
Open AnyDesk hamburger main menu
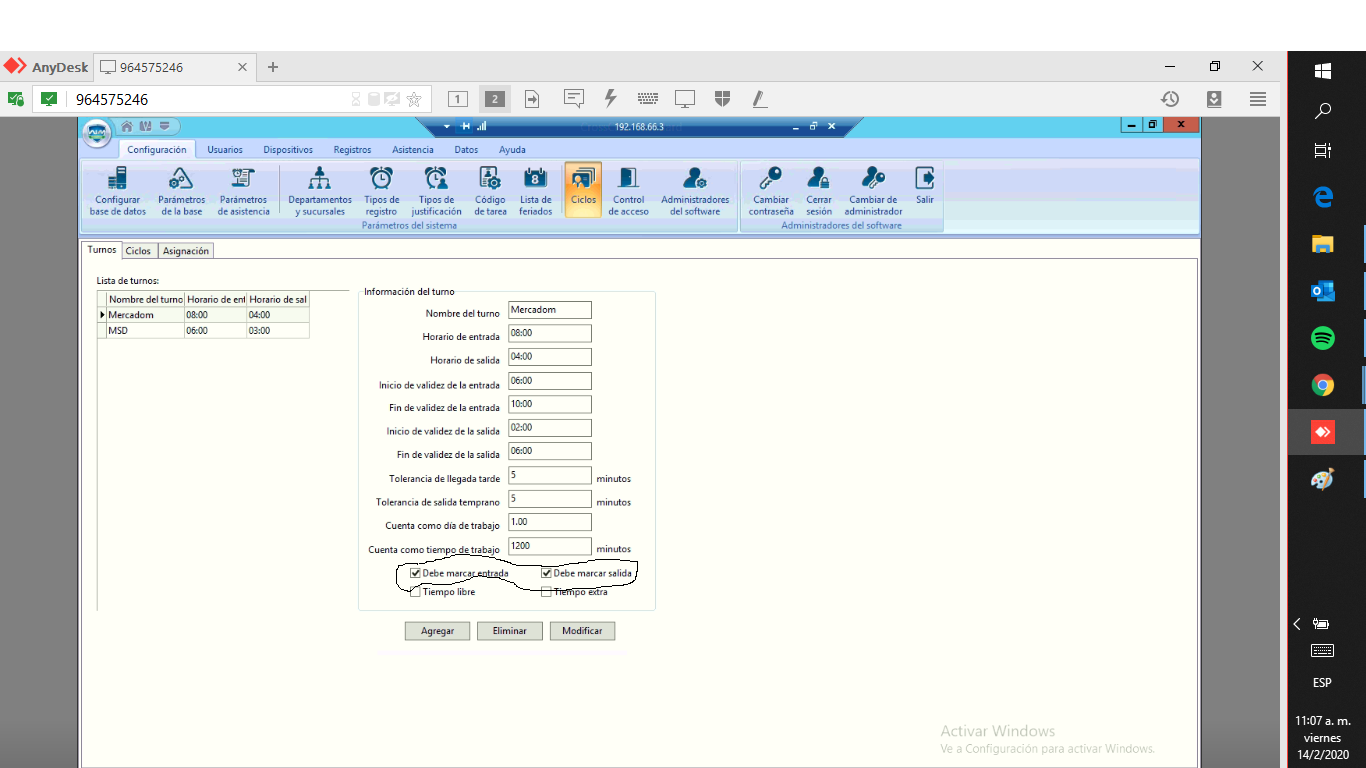(x=1258, y=99)
